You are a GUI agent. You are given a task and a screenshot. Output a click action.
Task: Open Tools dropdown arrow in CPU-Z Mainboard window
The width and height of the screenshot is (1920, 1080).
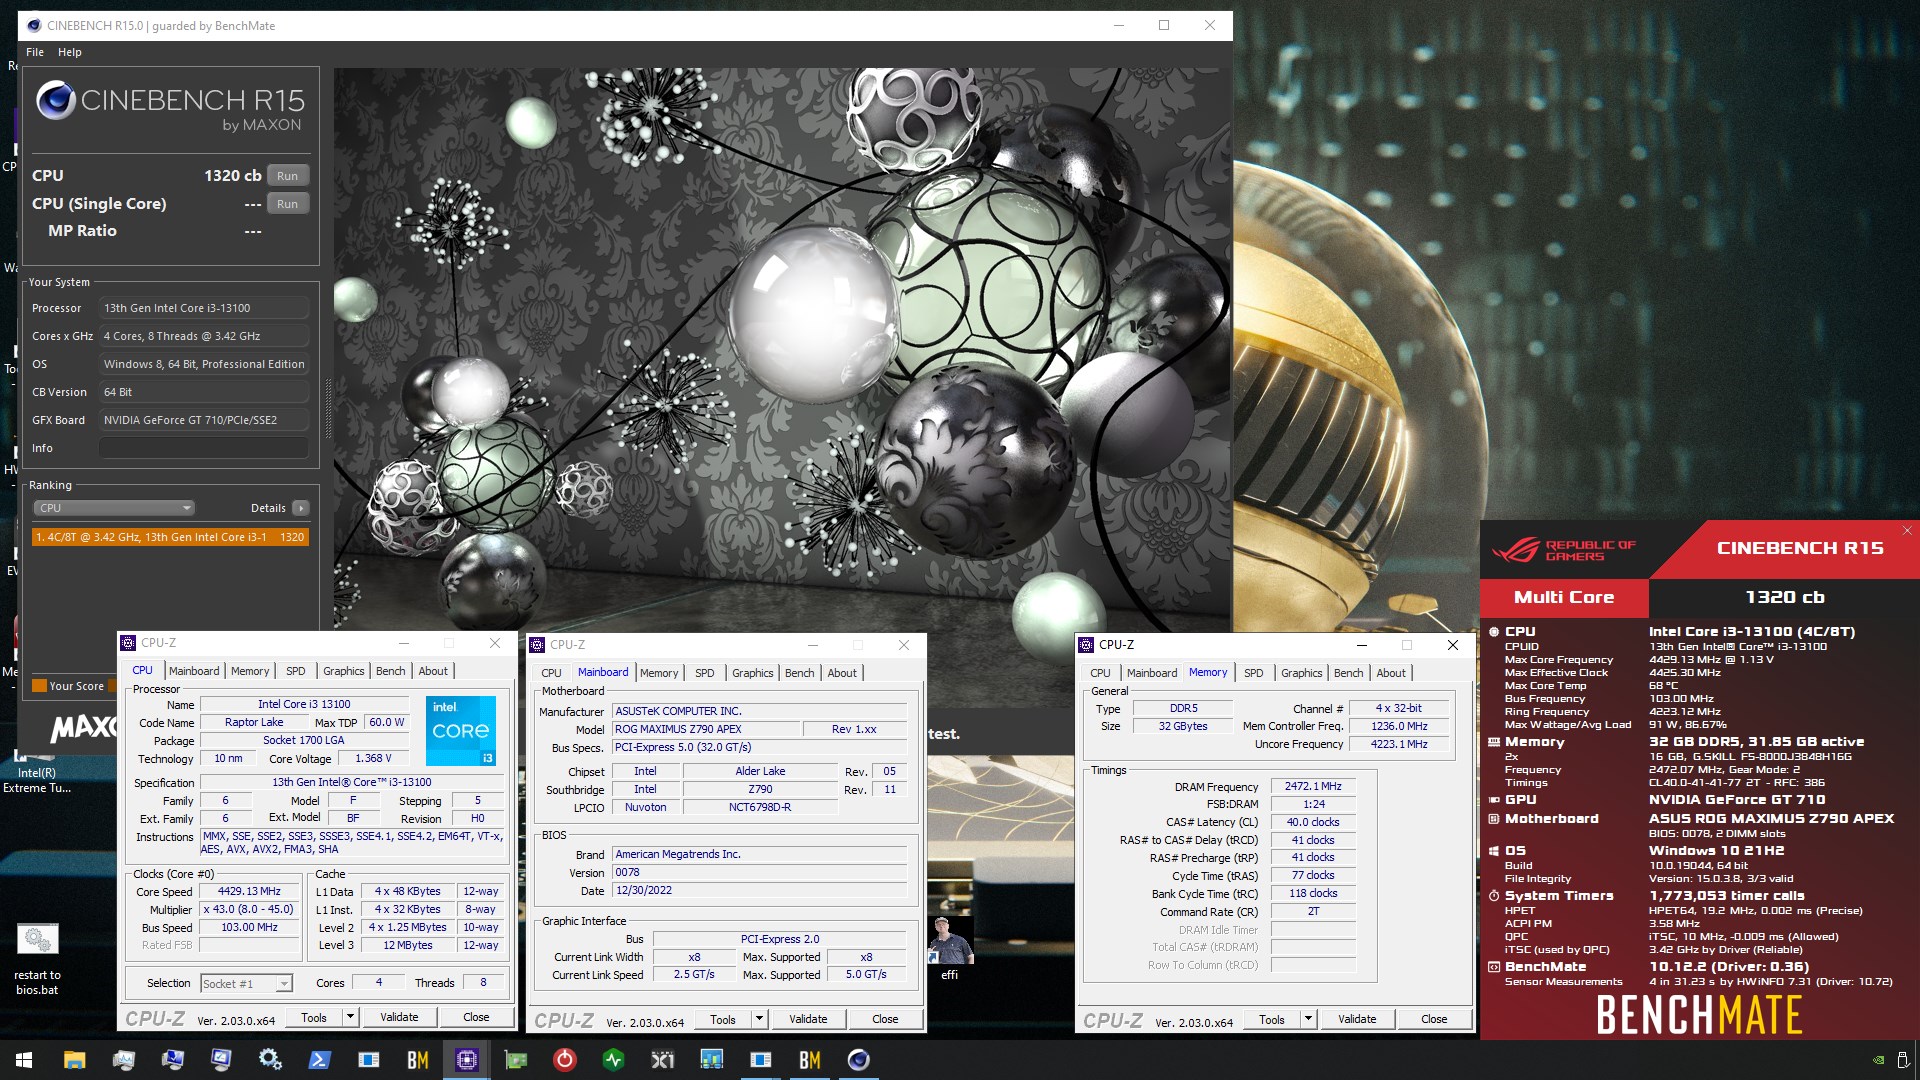point(759,1019)
